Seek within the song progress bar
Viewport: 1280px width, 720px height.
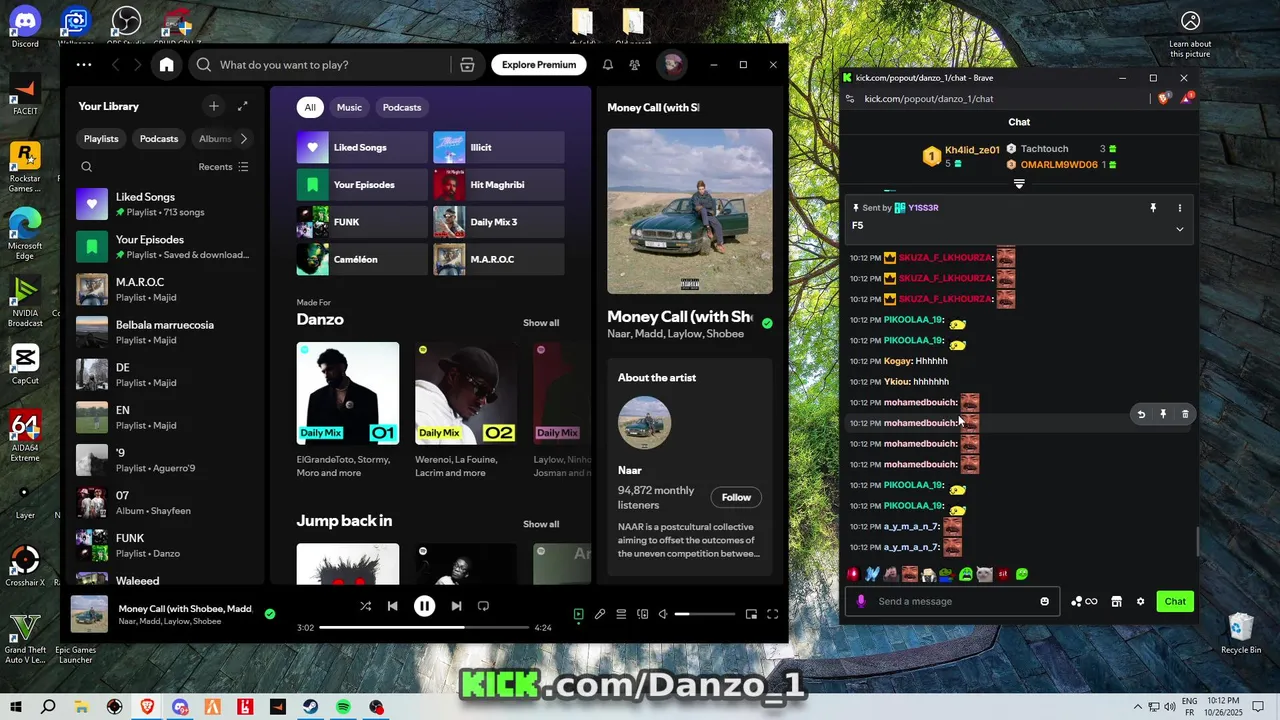[424, 628]
